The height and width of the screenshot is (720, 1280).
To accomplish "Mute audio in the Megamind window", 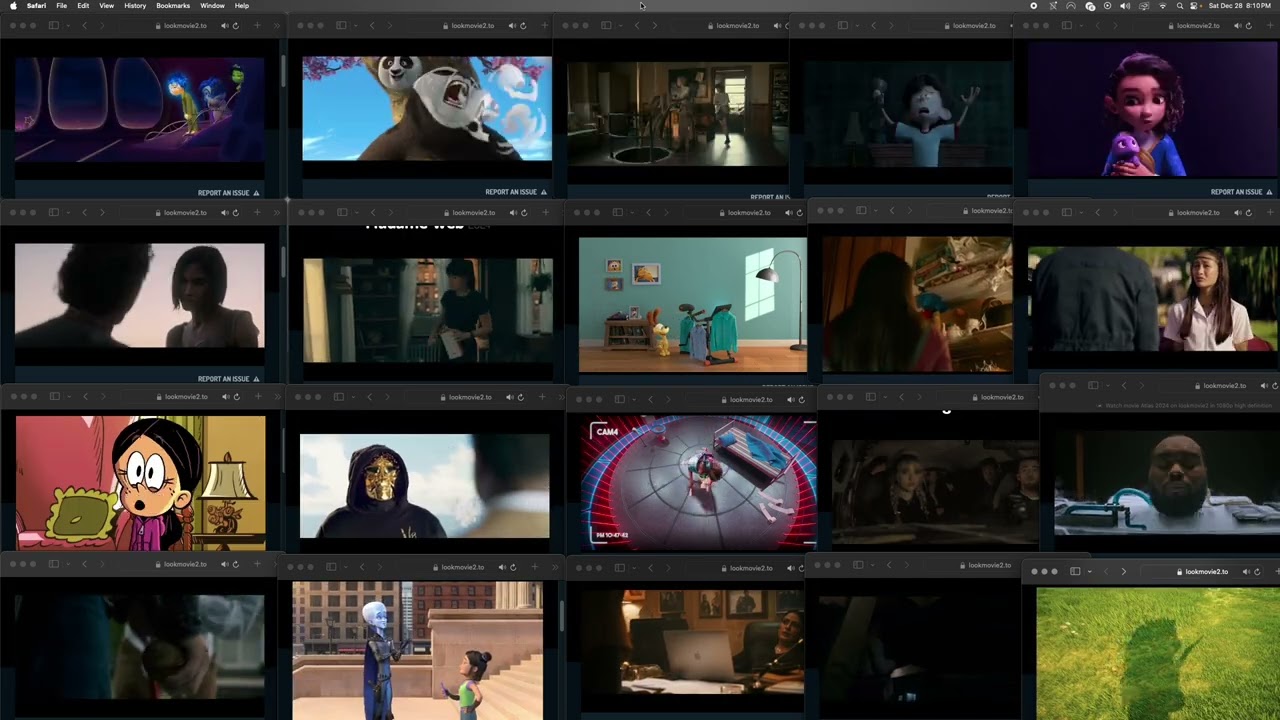I will point(502,567).
